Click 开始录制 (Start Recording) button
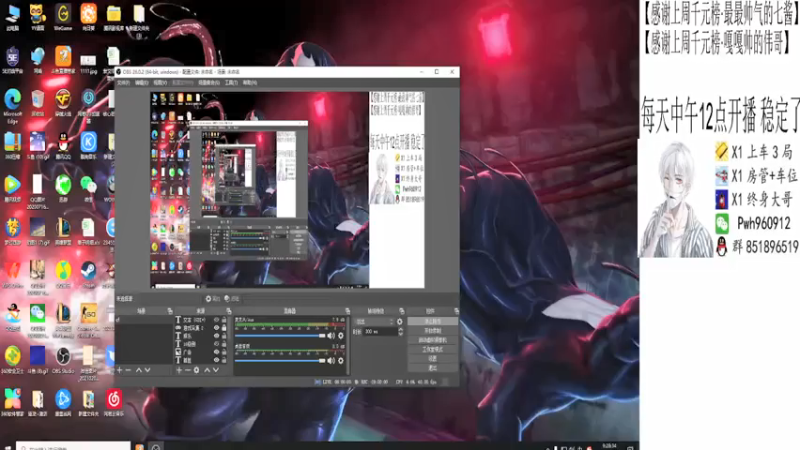Viewport: 800px width, 450px height. pyautogui.click(x=432, y=331)
